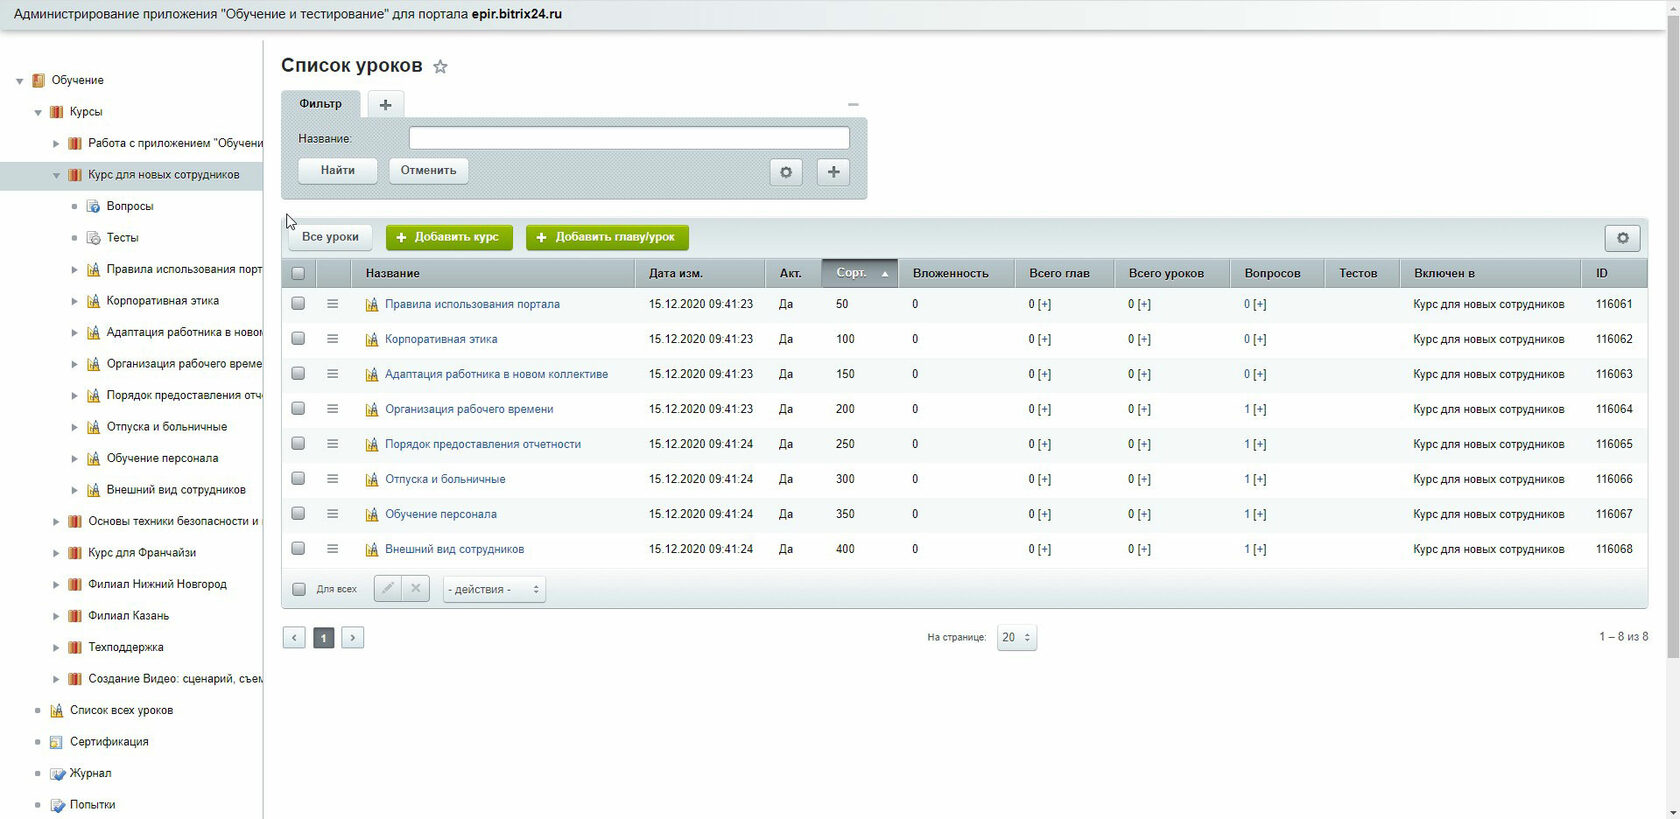
Task: Click the 'Вопросы' icon in sidebar
Action: click(x=93, y=206)
